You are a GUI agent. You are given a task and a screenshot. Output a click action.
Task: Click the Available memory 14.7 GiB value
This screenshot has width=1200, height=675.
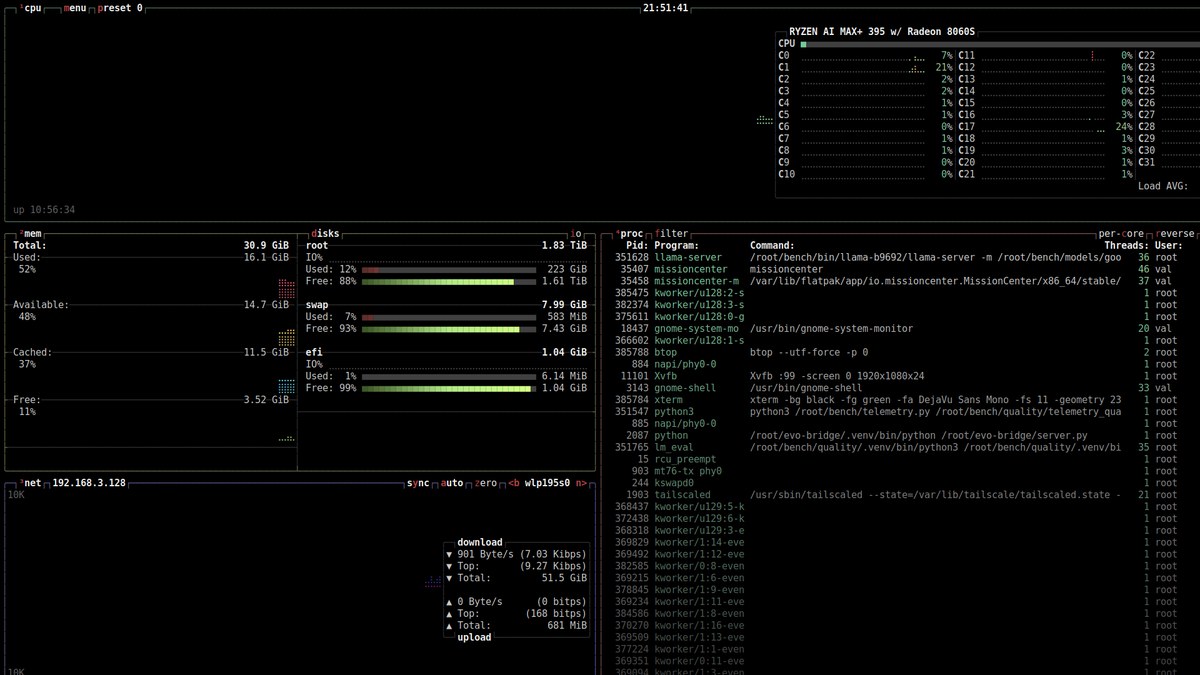(266, 305)
